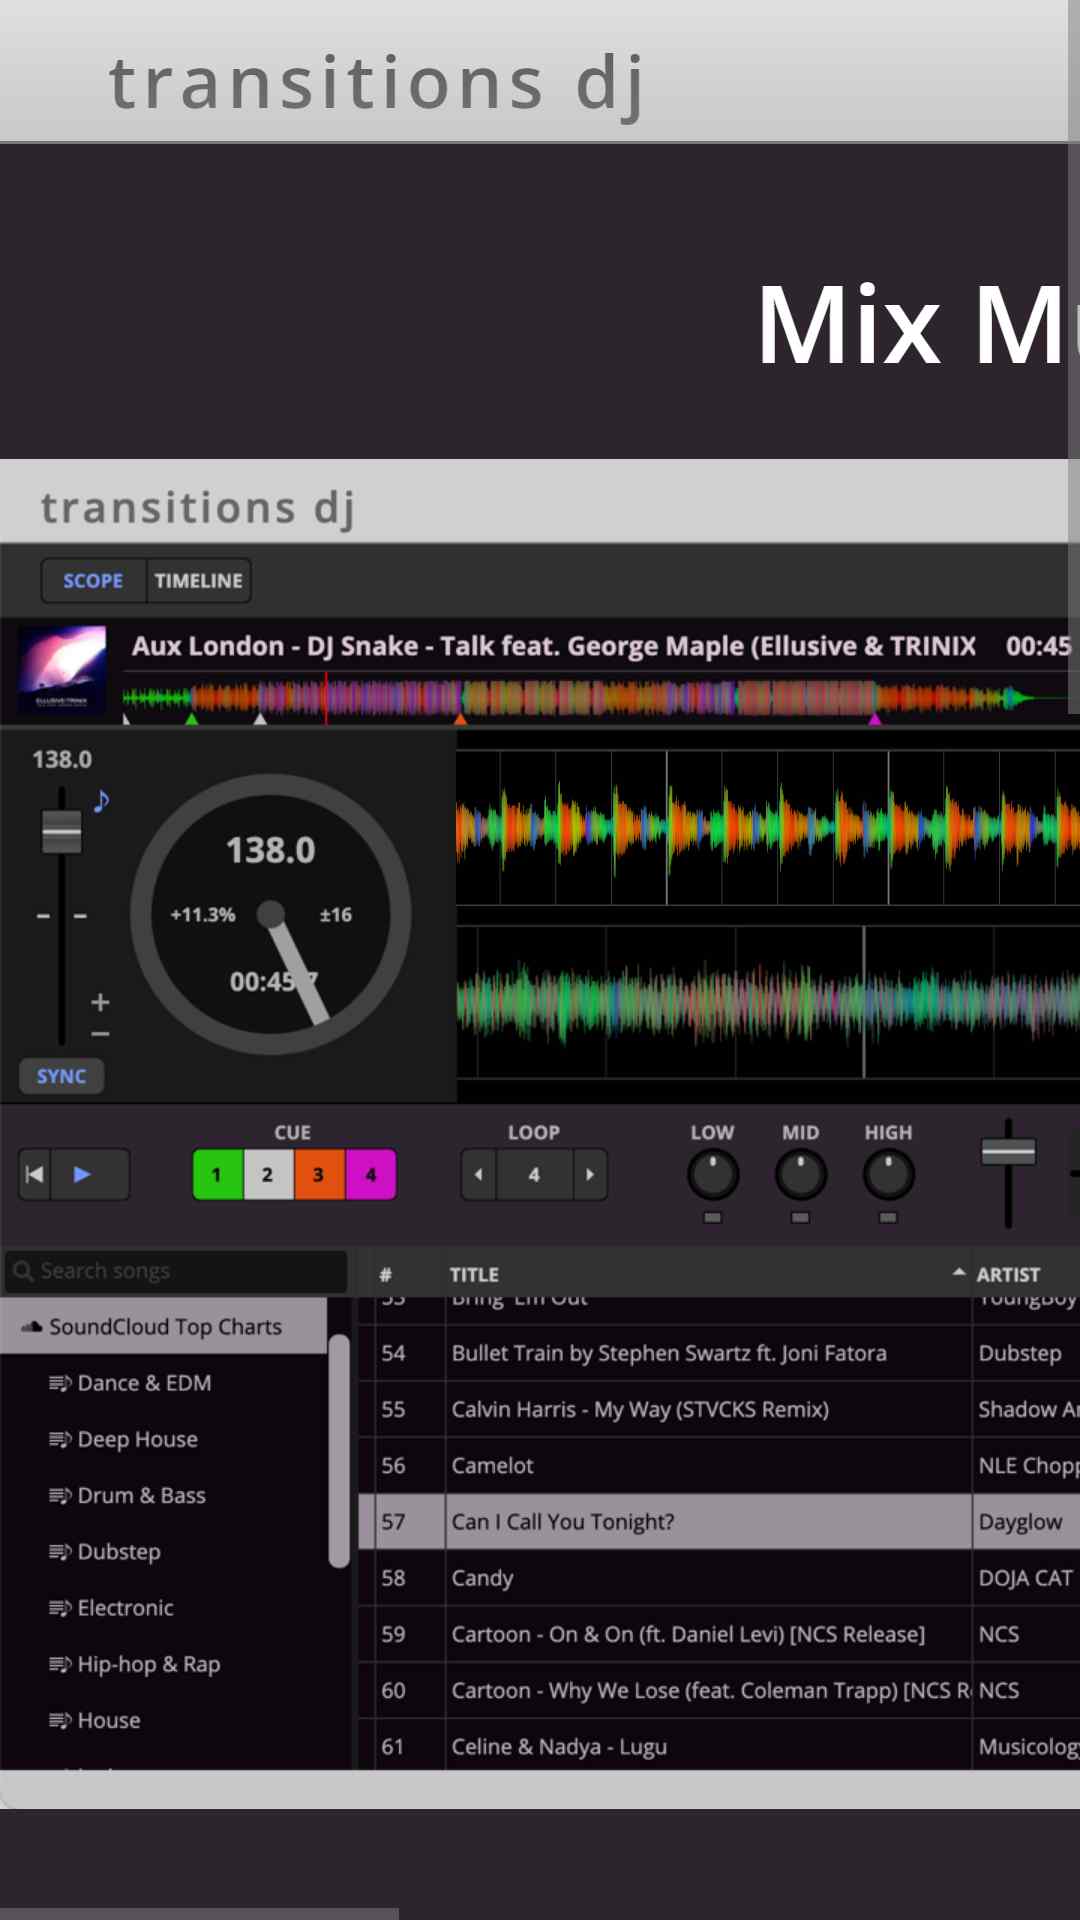
Task: Click the upper scrolling waveform display
Action: 768,828
